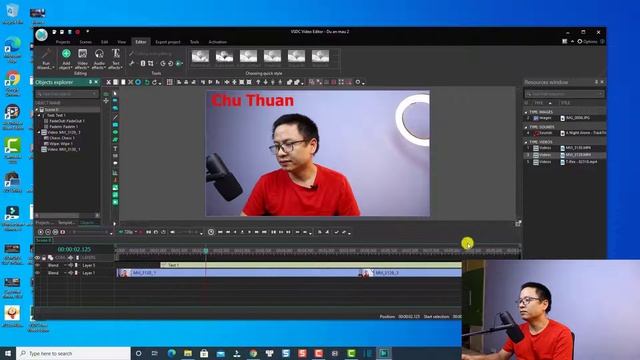Select the Text 1 clip on timeline
640x360 pixels.
pos(311,265)
